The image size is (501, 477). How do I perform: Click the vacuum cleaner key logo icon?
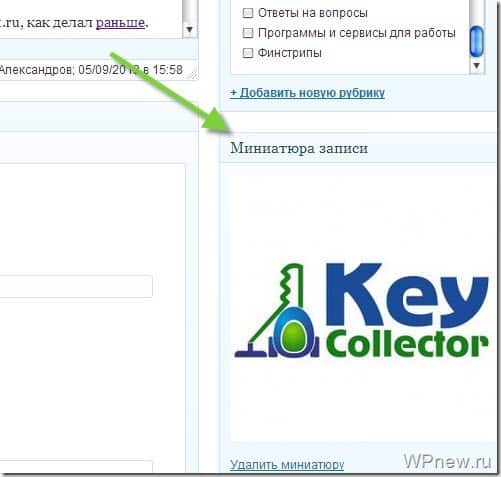coord(277,311)
